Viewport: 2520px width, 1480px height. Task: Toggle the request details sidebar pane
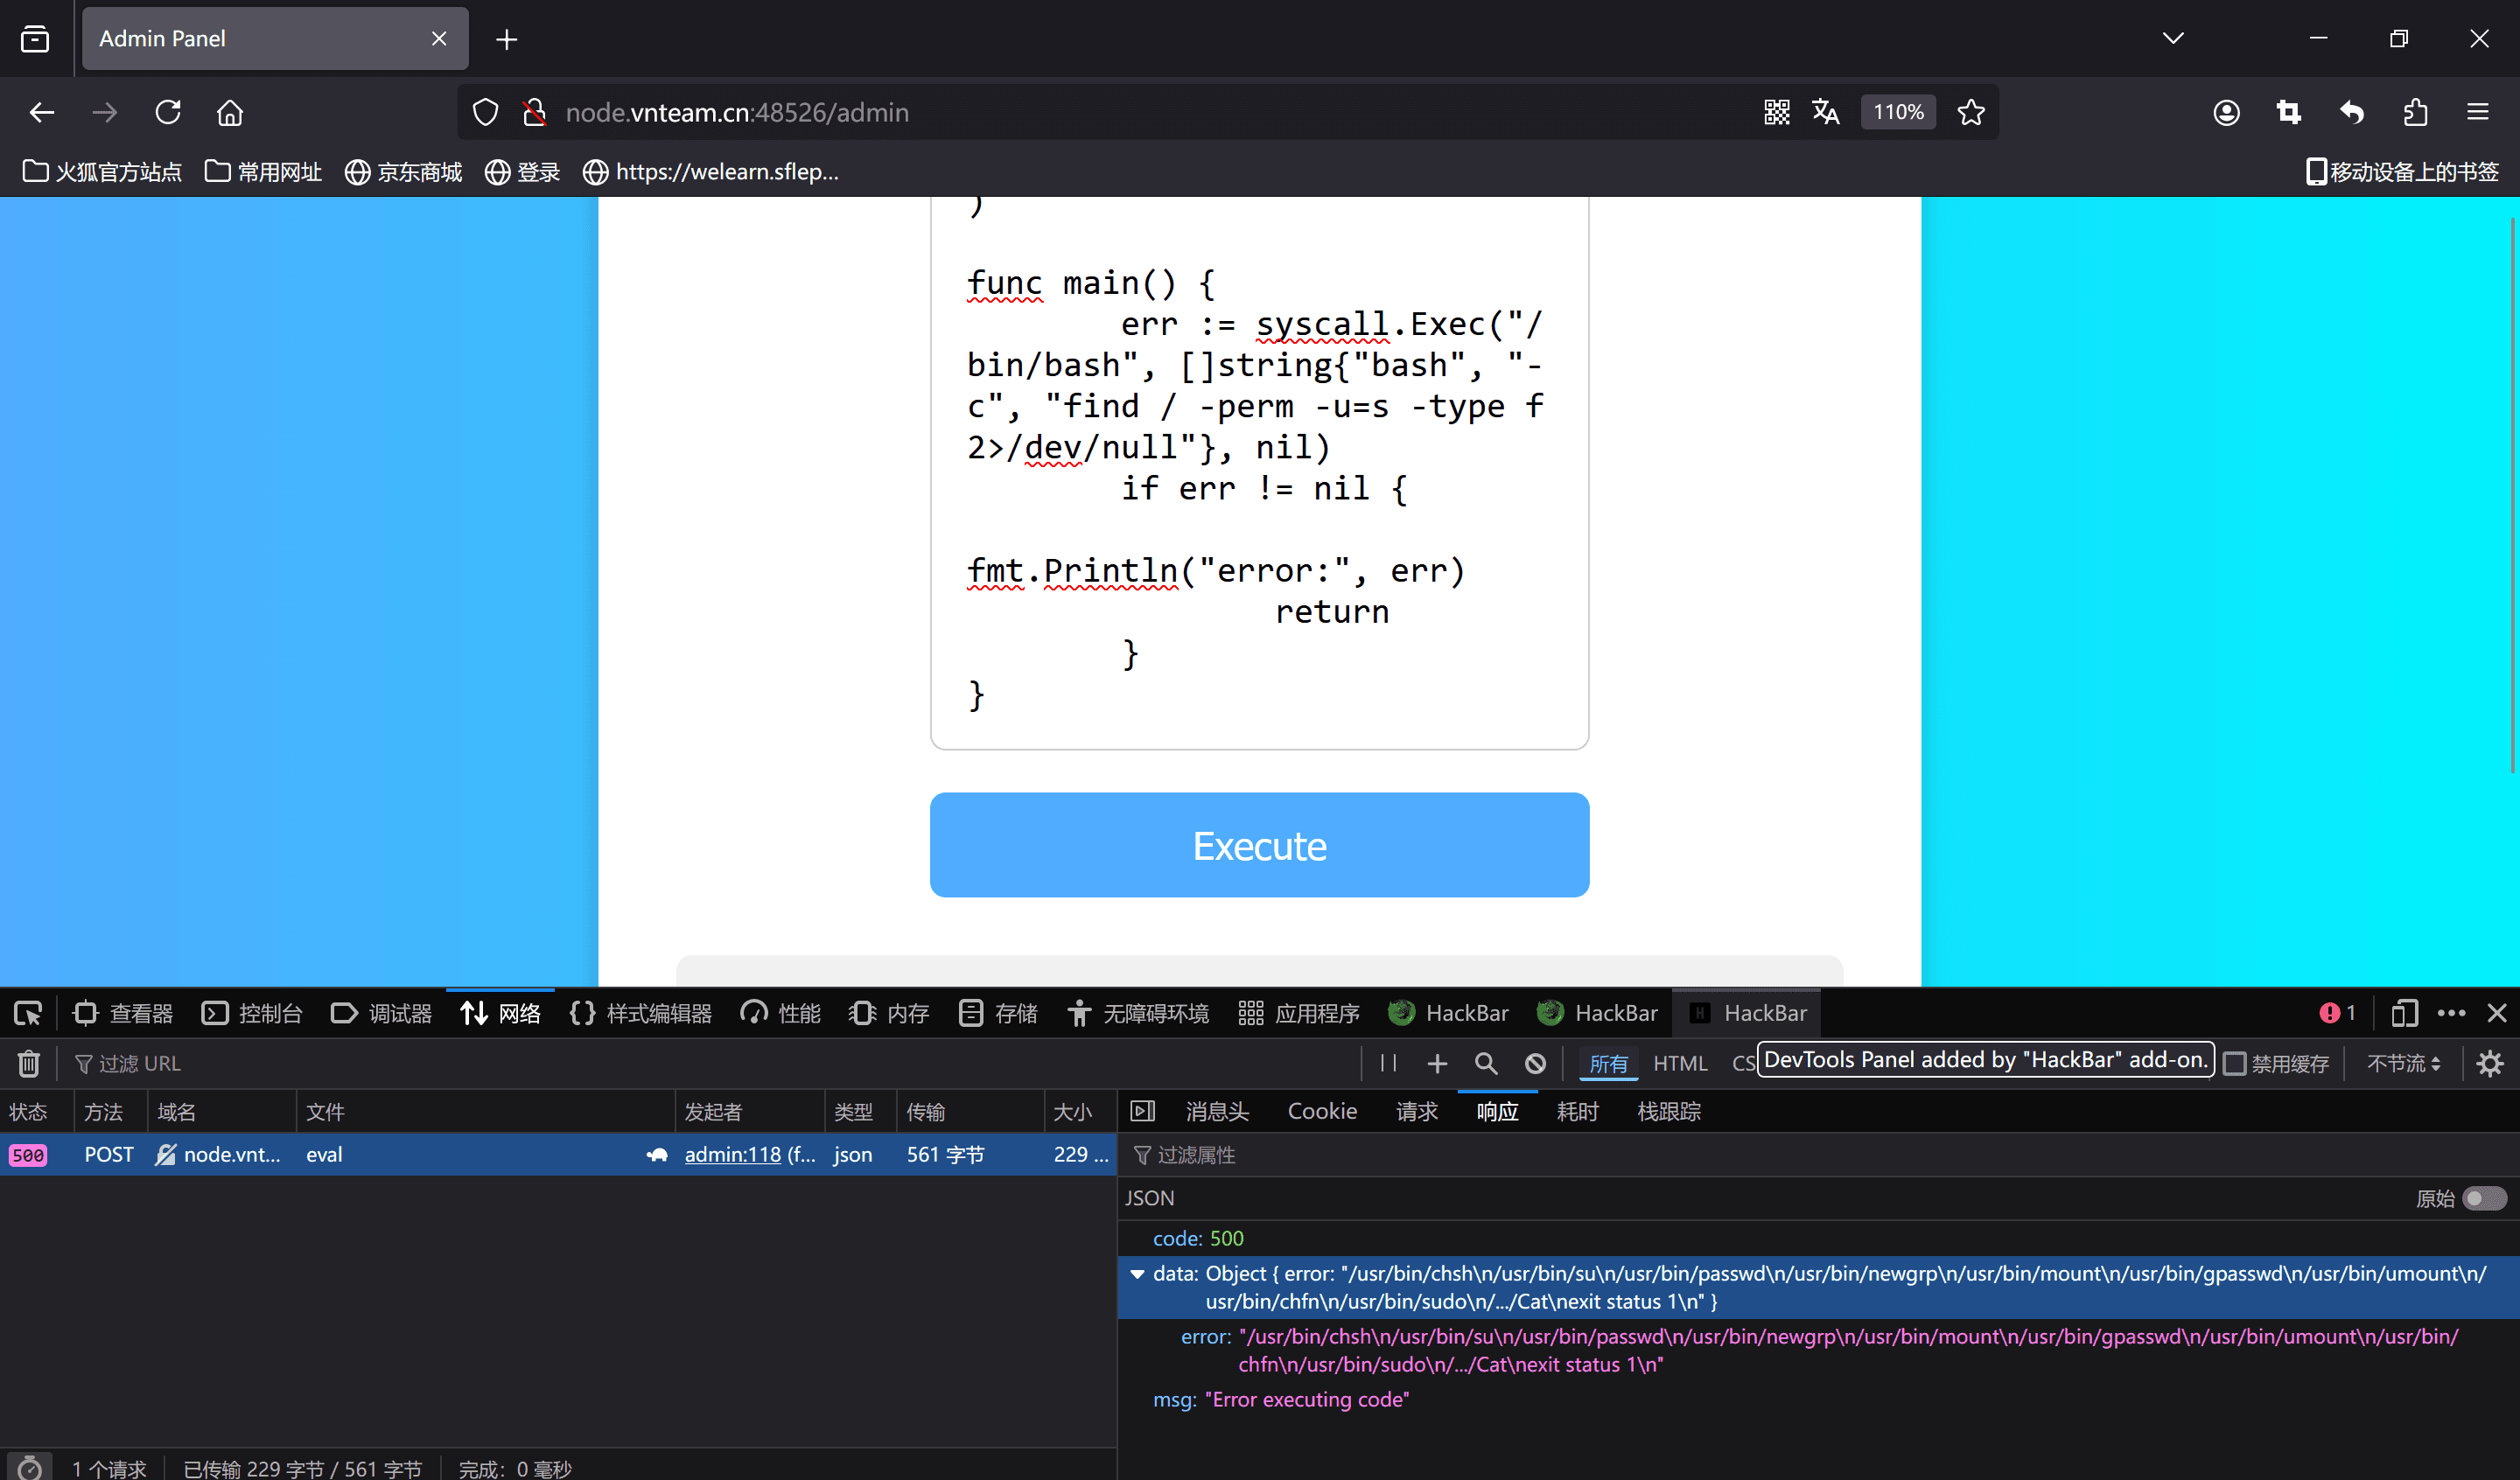1142,1111
